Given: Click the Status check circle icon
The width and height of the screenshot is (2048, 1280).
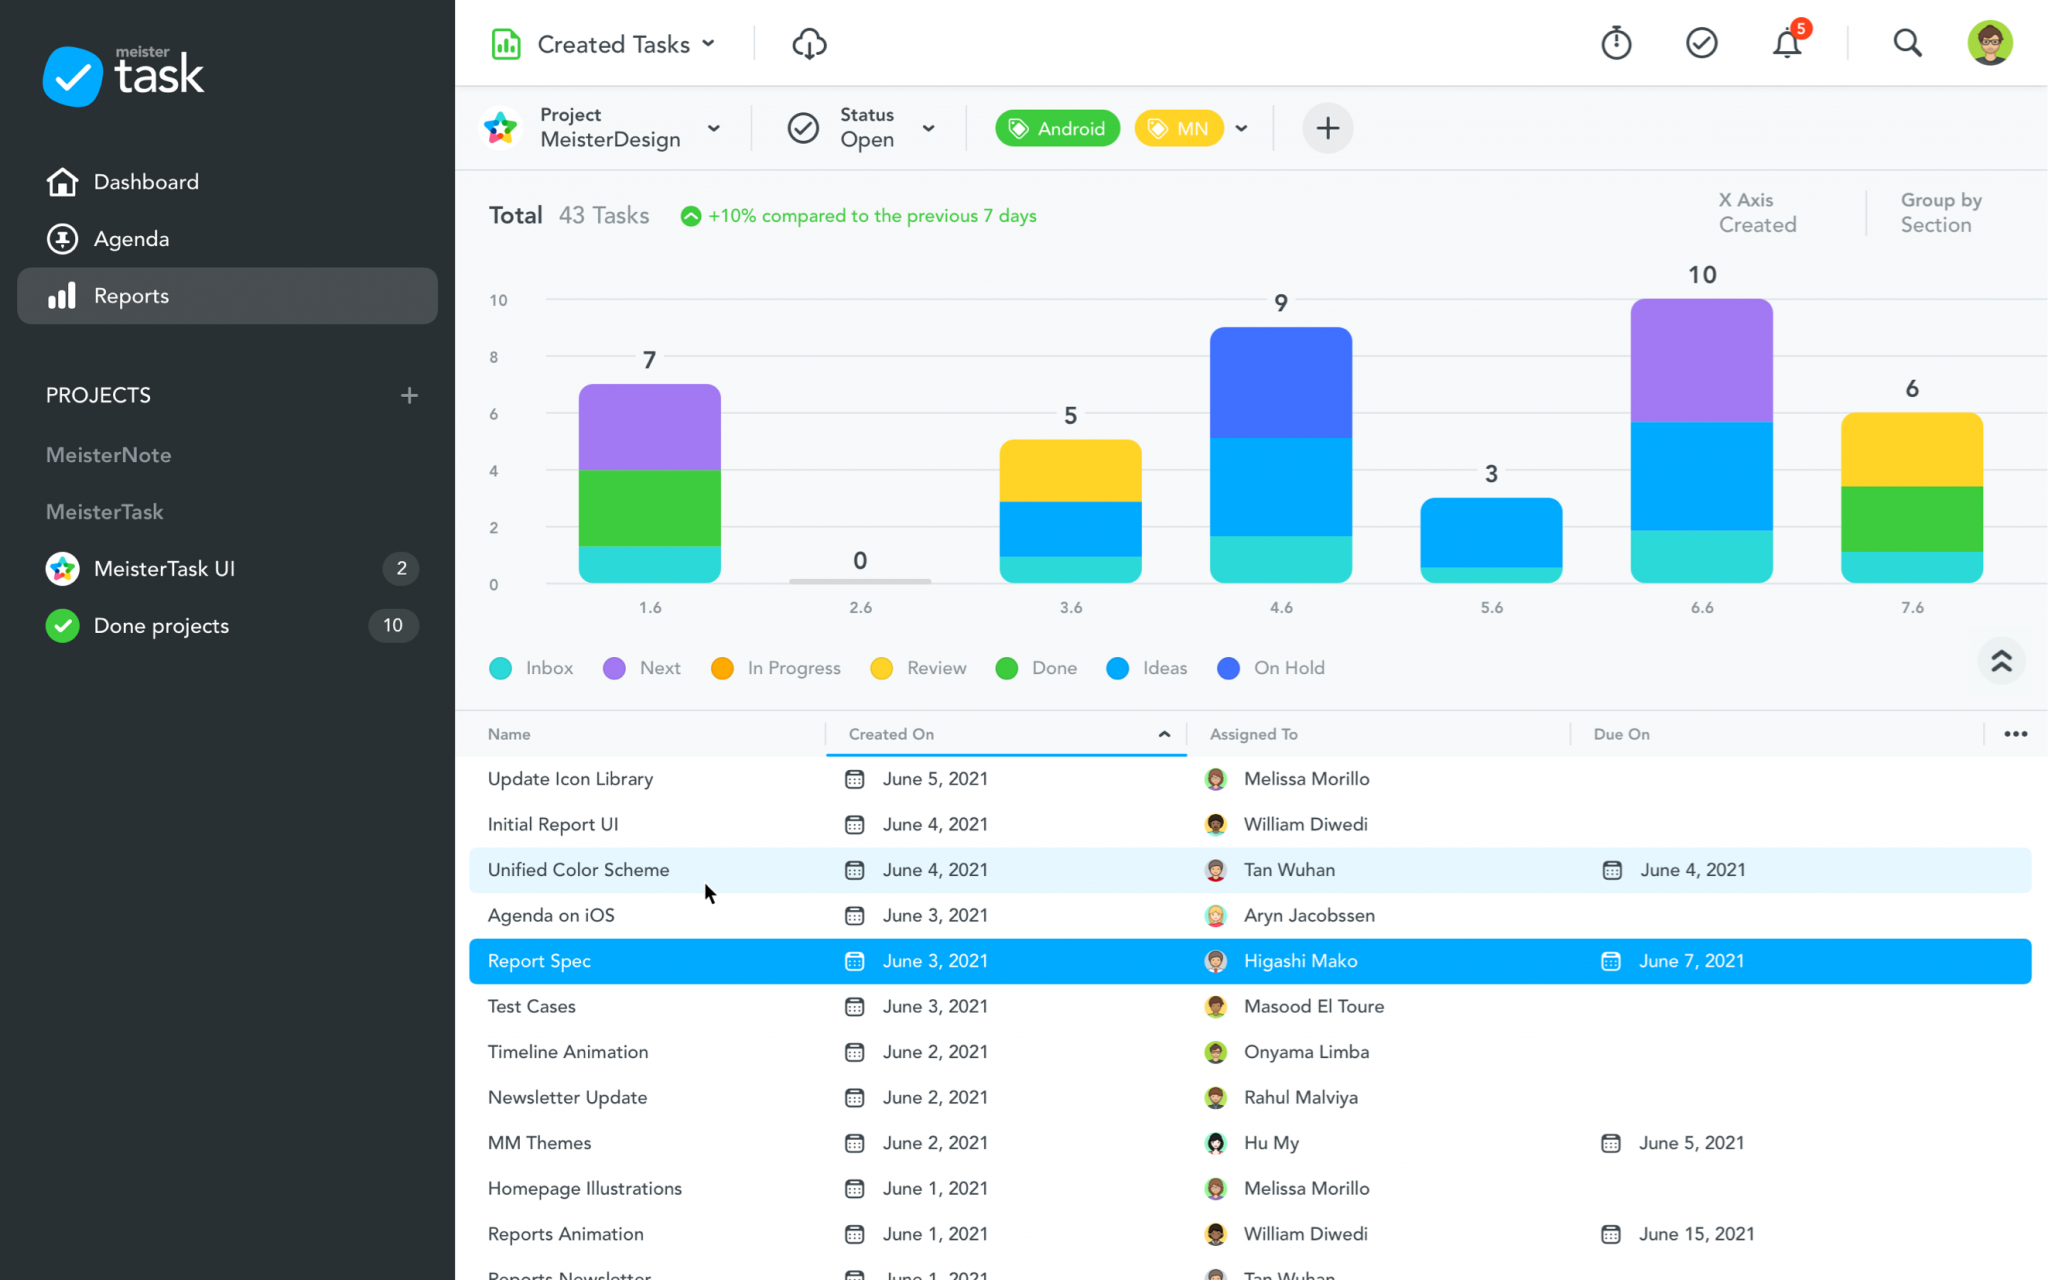Looking at the screenshot, I should pyautogui.click(x=803, y=128).
